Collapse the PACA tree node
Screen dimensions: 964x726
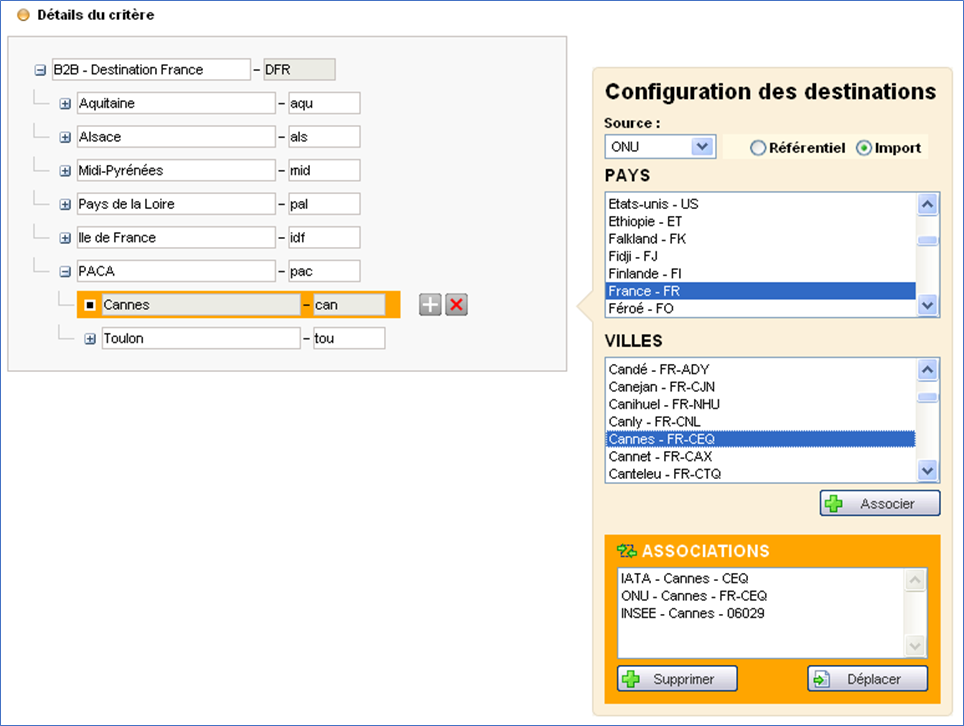click(x=65, y=271)
